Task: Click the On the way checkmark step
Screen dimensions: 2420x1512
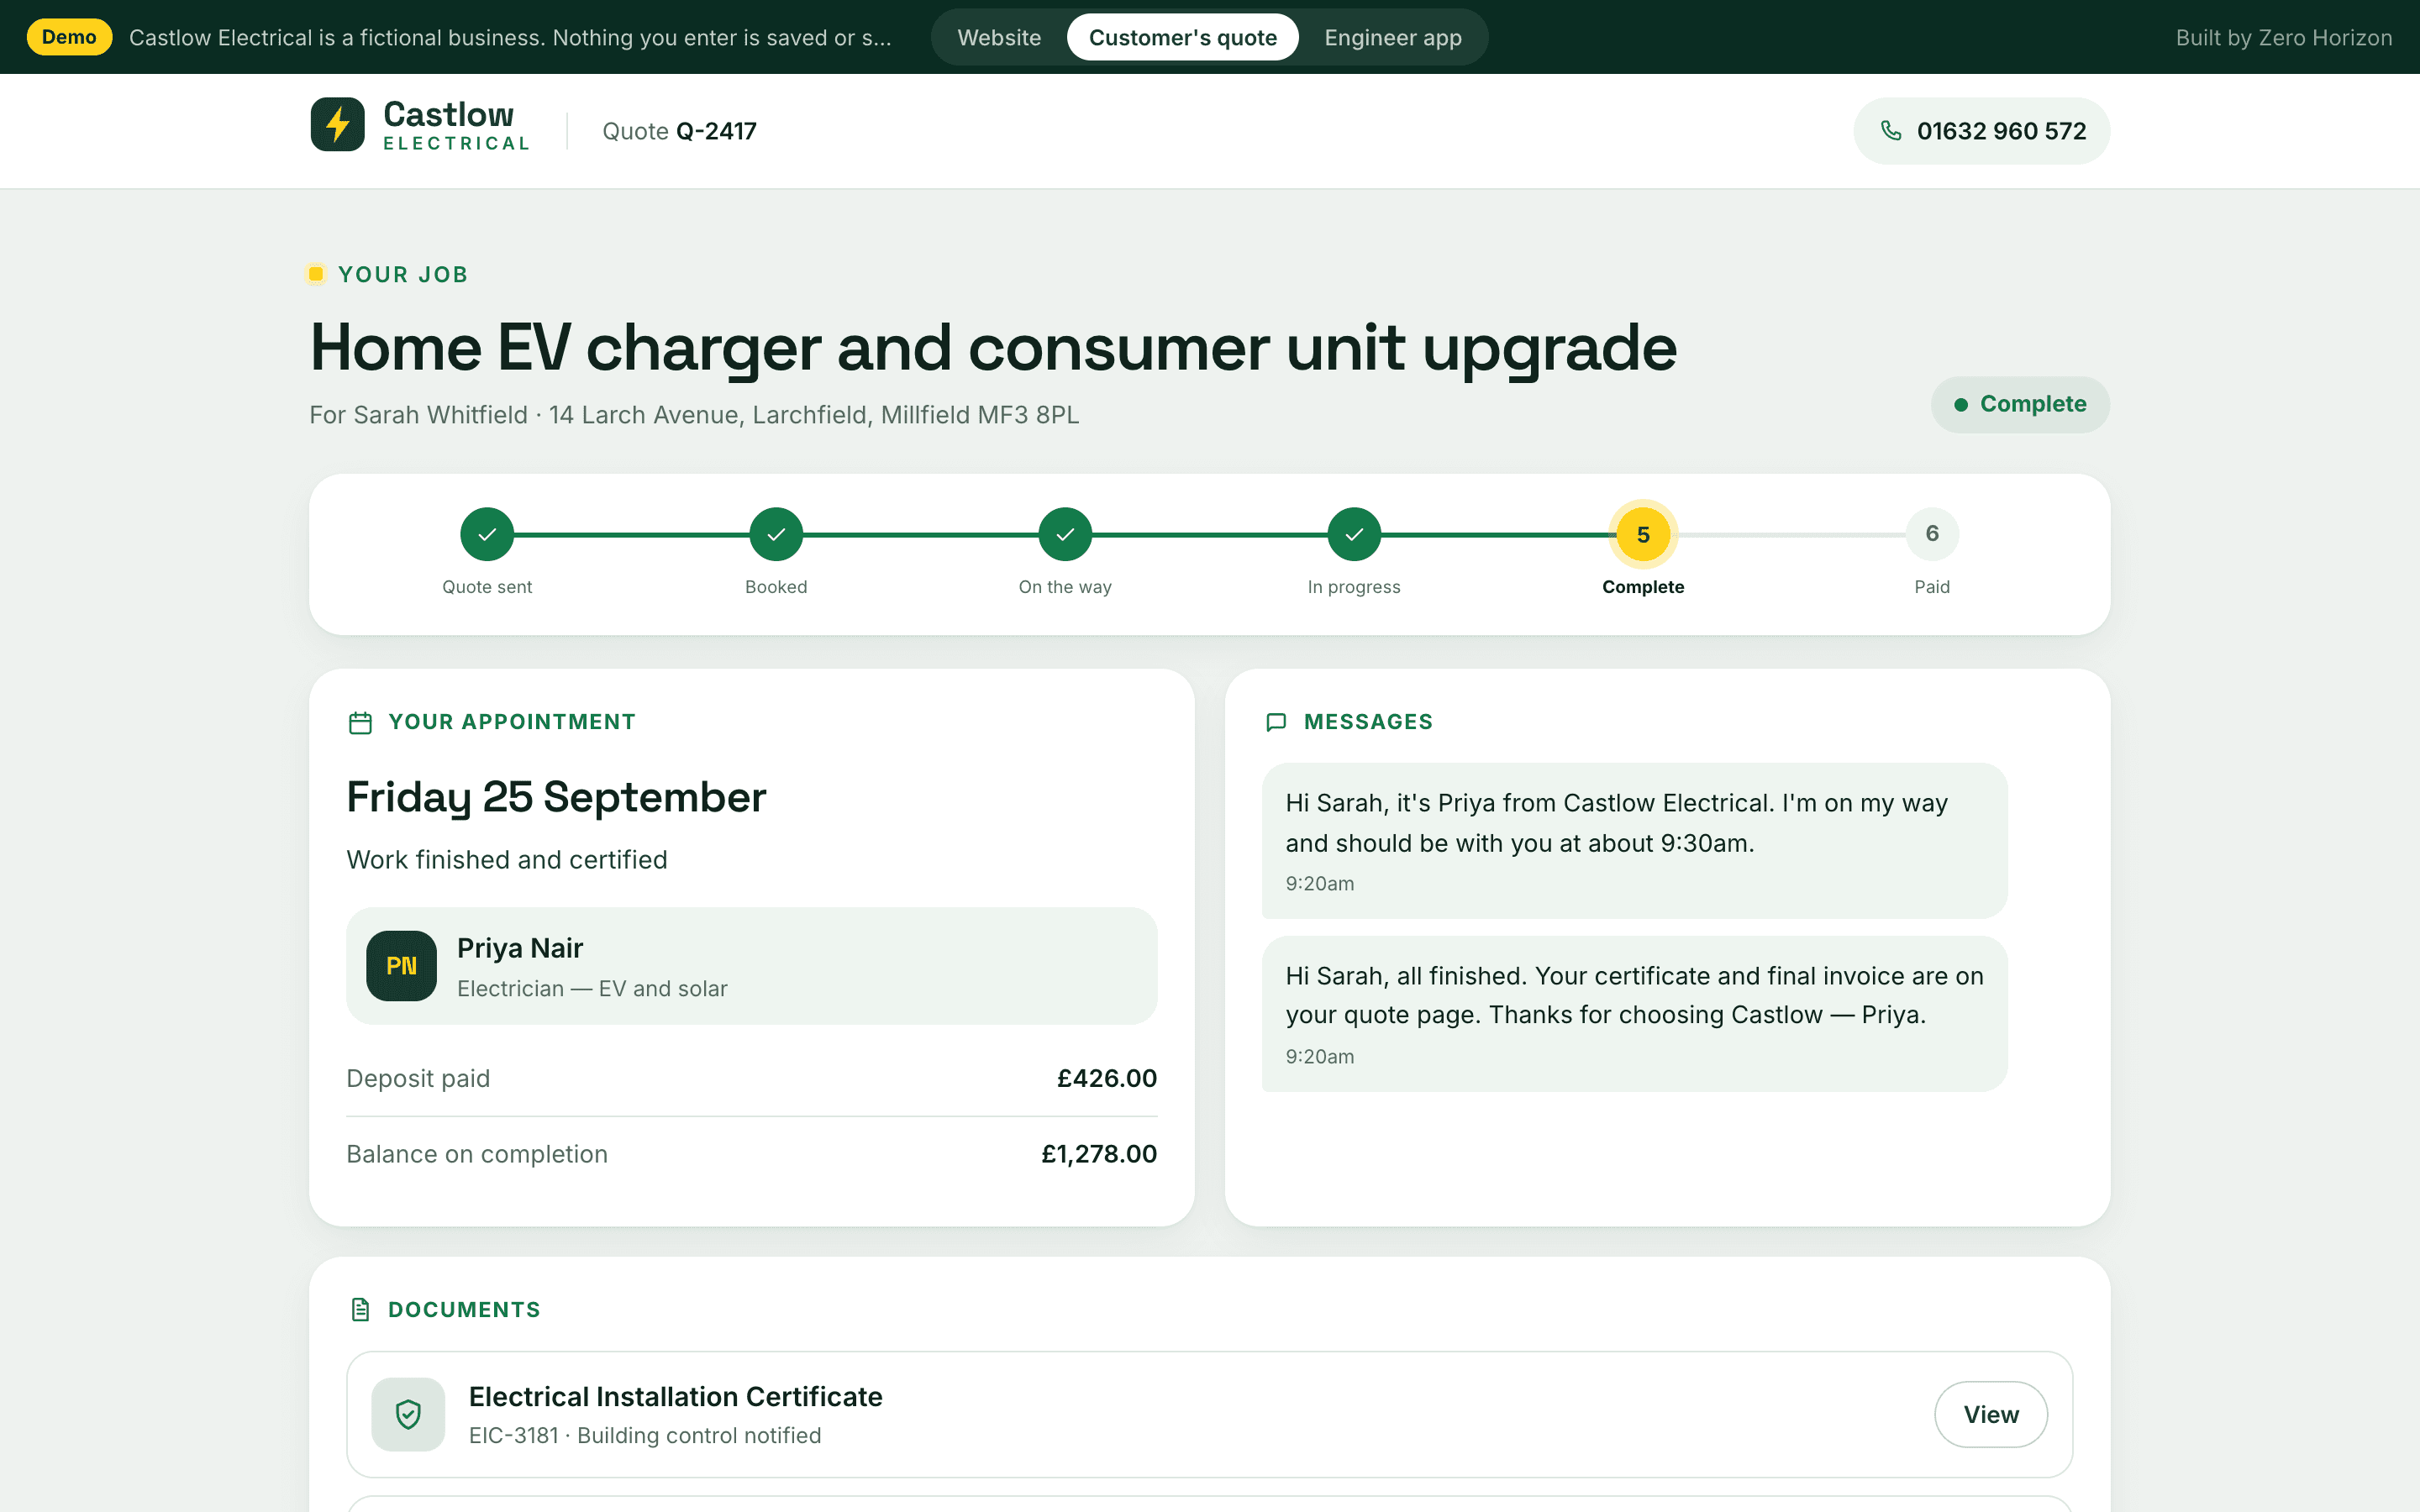Action: click(1065, 535)
